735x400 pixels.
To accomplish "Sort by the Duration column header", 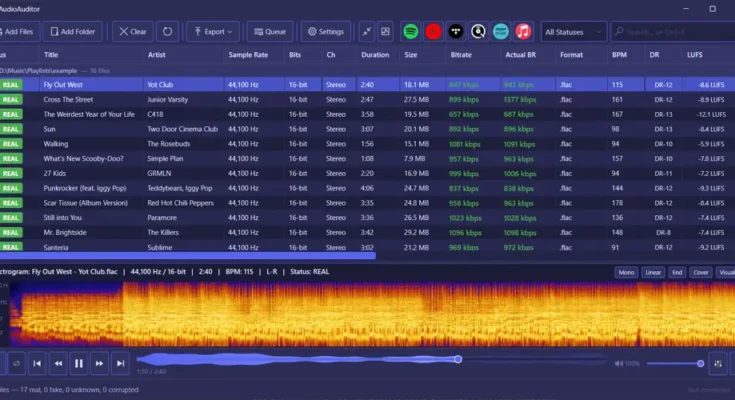I will pos(375,55).
